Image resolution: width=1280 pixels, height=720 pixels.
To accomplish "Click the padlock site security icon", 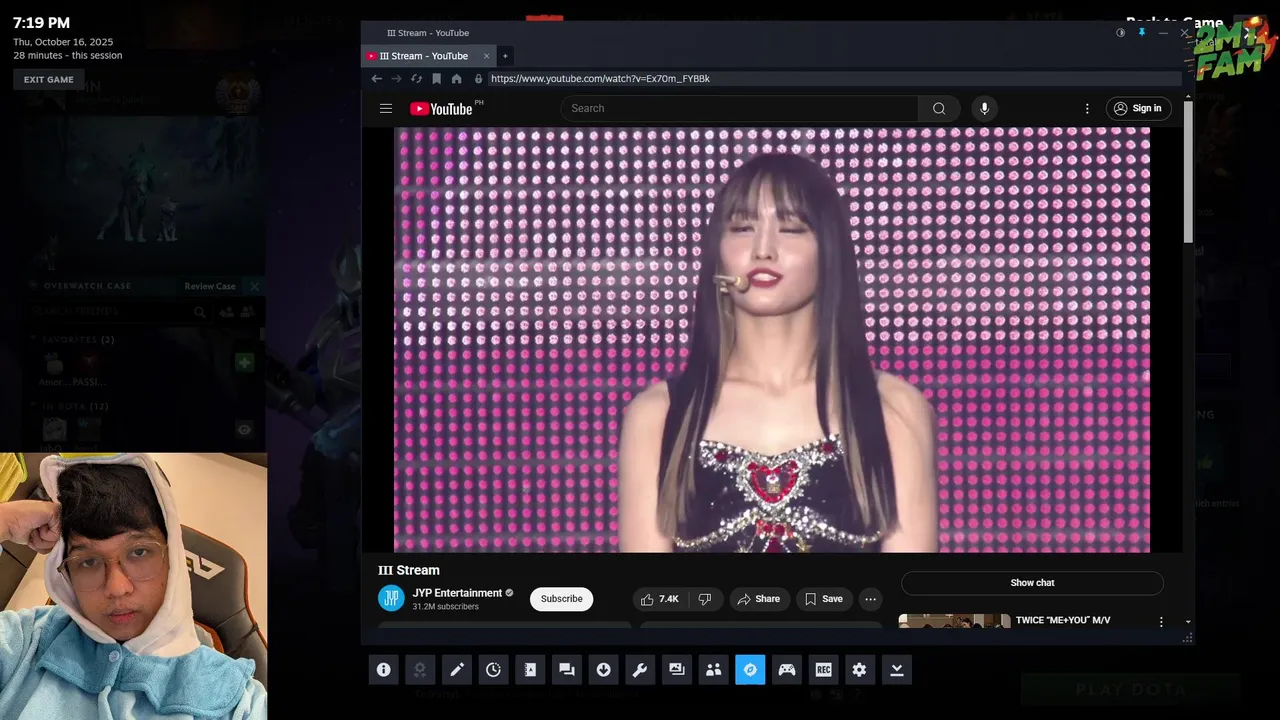I will pos(478,78).
